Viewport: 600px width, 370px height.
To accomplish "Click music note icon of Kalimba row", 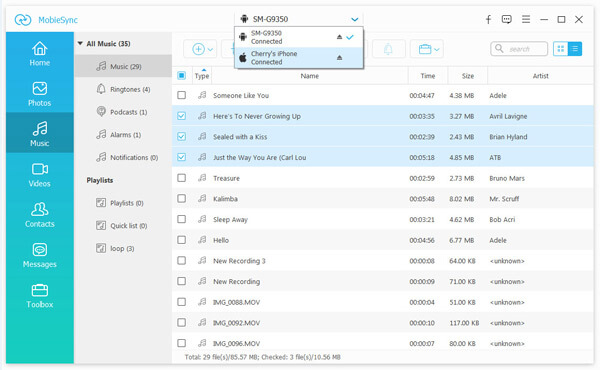I will pyautogui.click(x=202, y=199).
